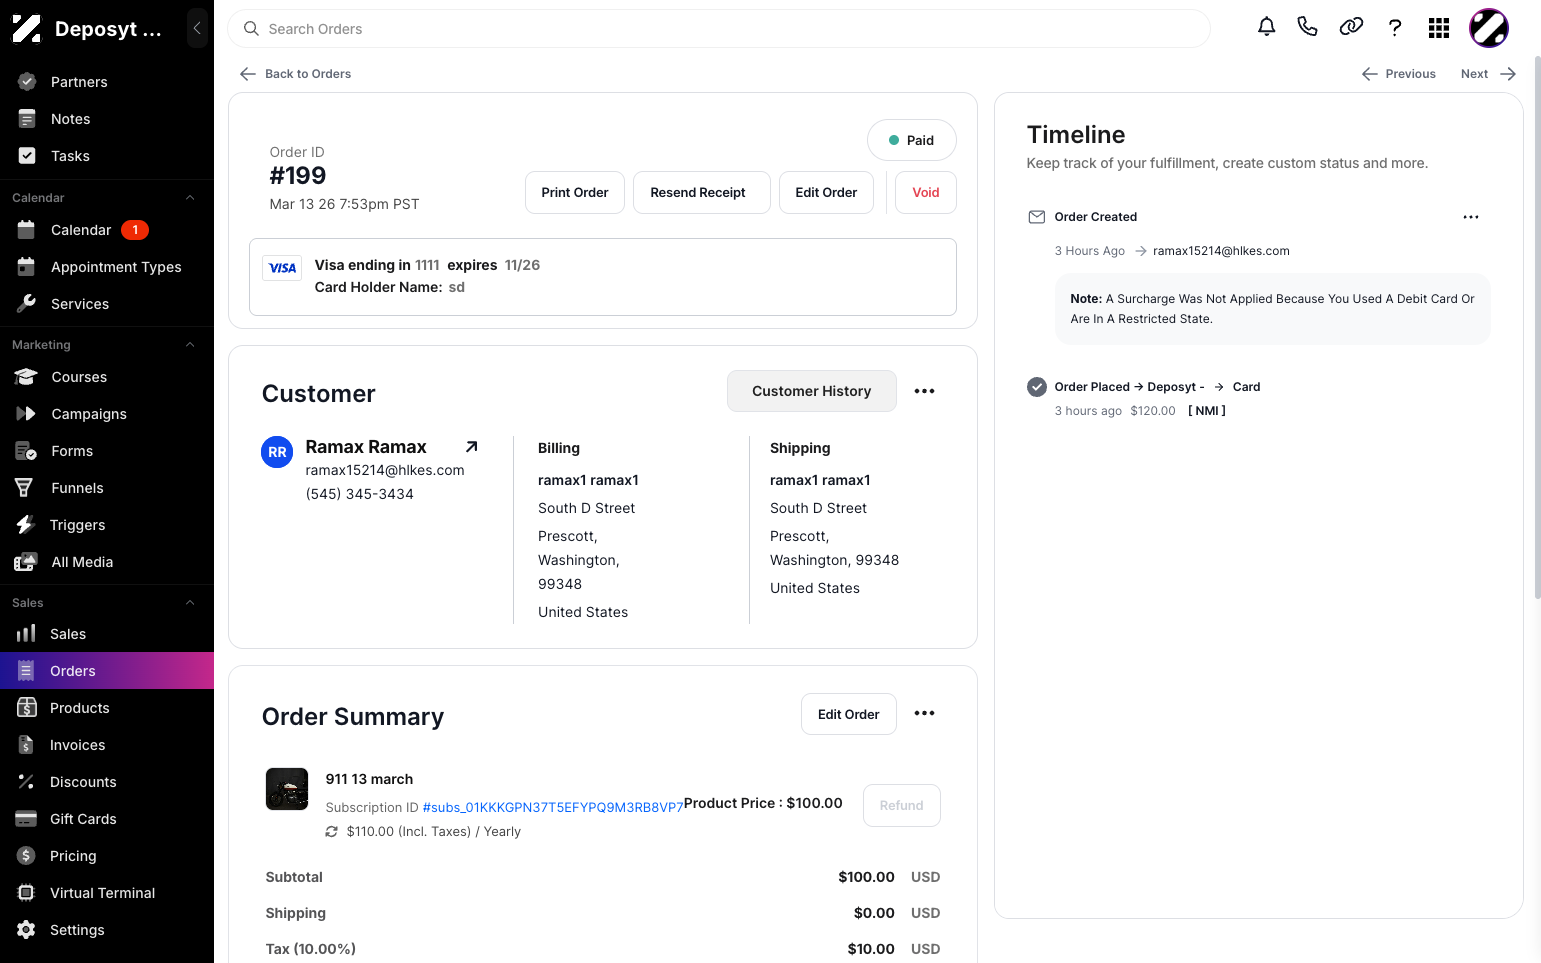Open Customer History
Image resolution: width=1541 pixels, height=963 pixels.
pyautogui.click(x=812, y=391)
